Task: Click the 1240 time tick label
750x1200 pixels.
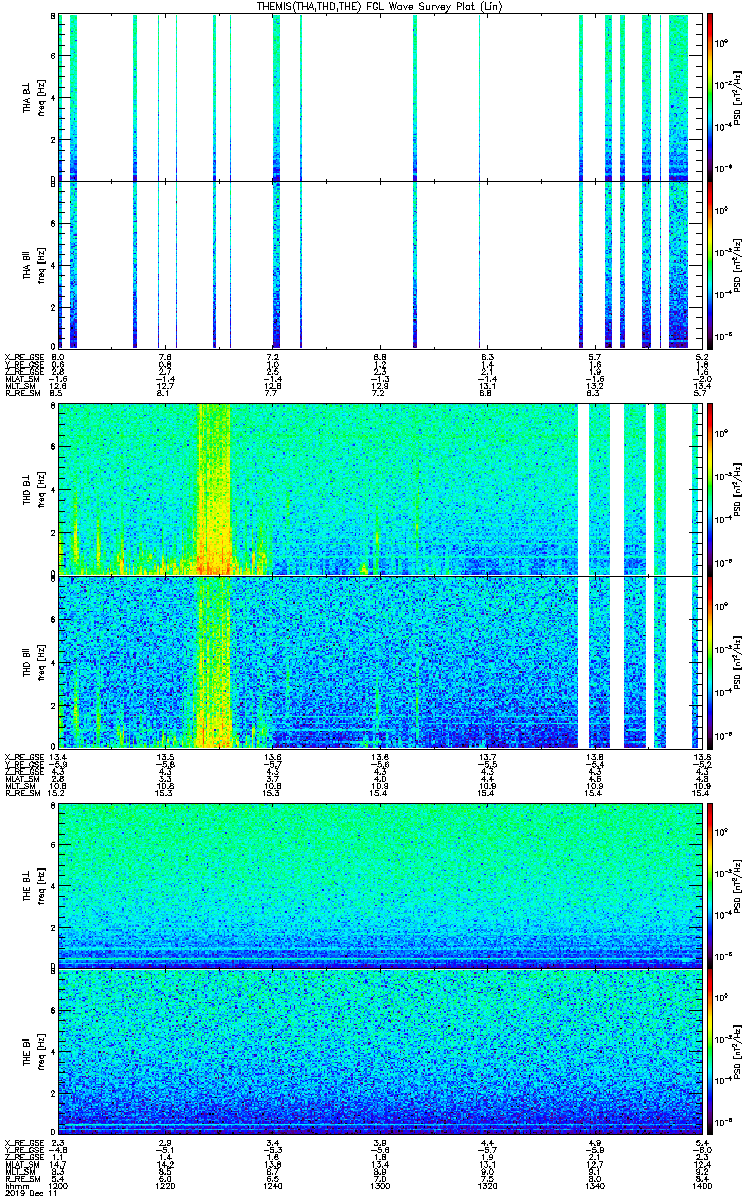Action: click(x=272, y=1184)
